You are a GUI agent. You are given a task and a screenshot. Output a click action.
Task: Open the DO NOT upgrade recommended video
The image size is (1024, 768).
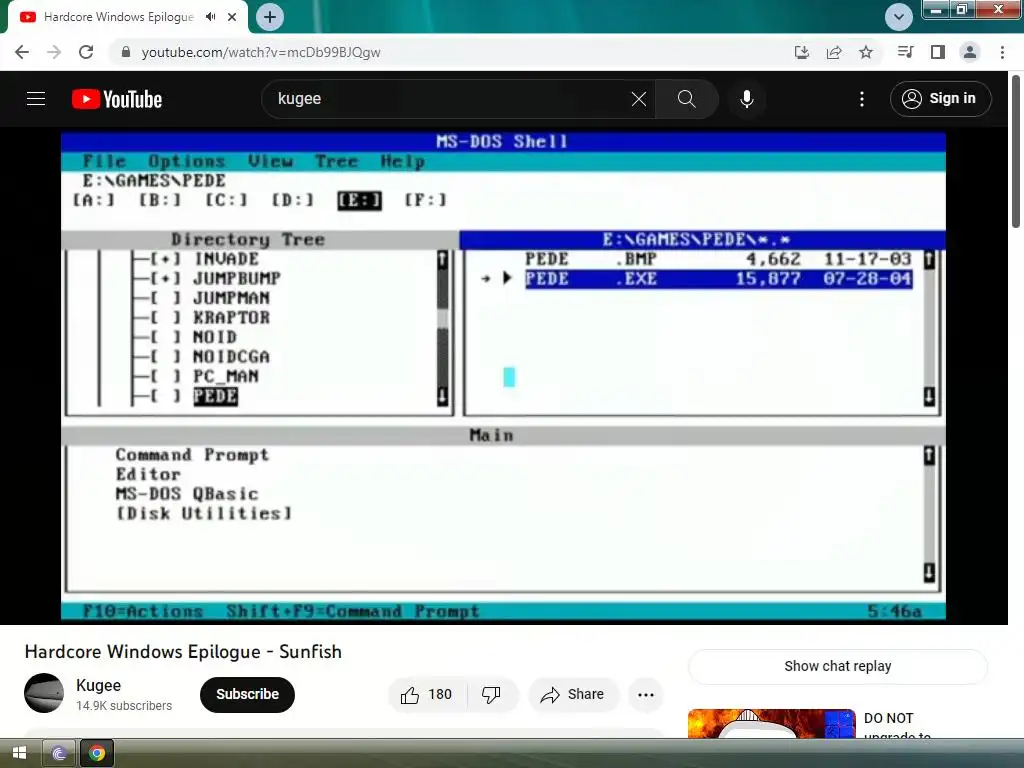coord(771,724)
